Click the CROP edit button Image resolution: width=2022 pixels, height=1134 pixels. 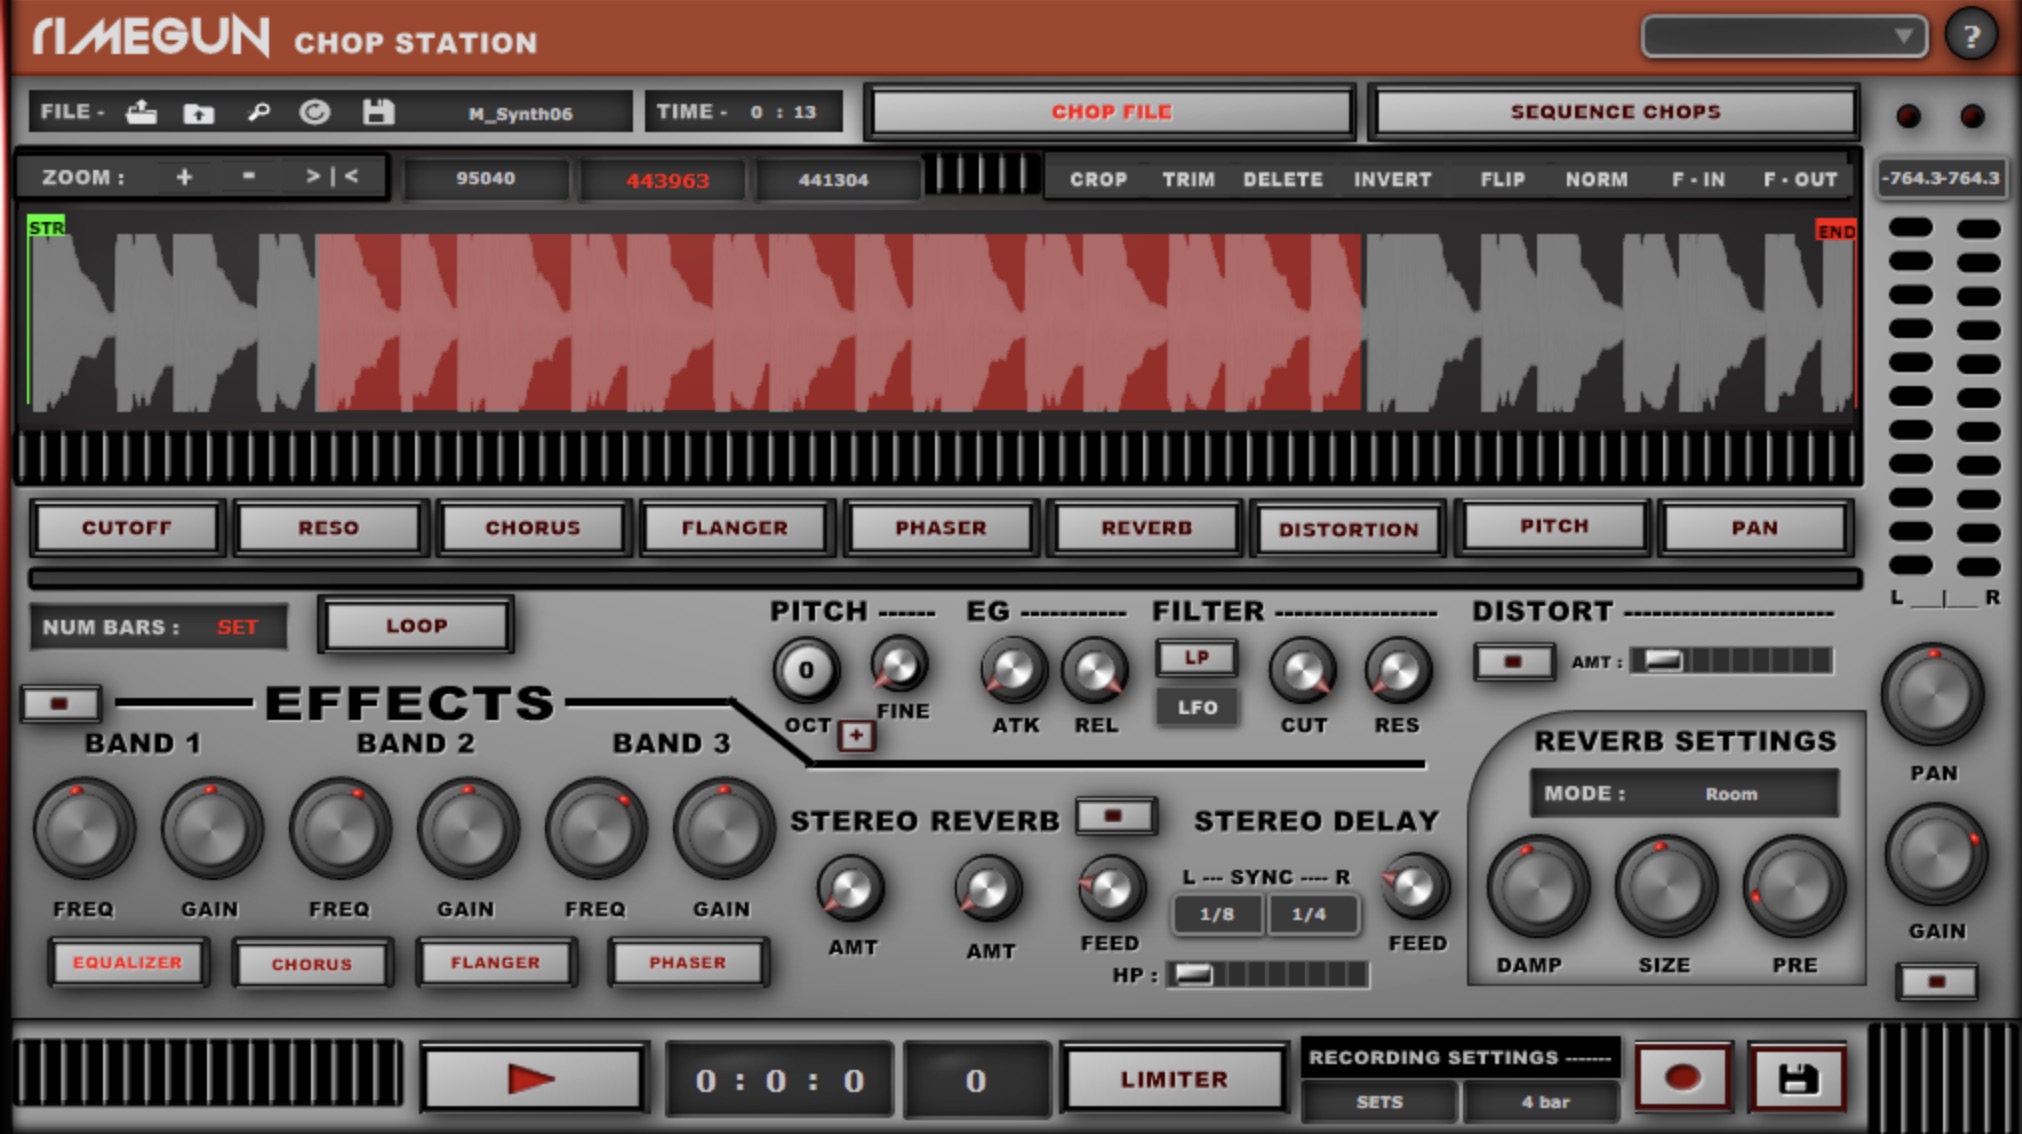1098,180
